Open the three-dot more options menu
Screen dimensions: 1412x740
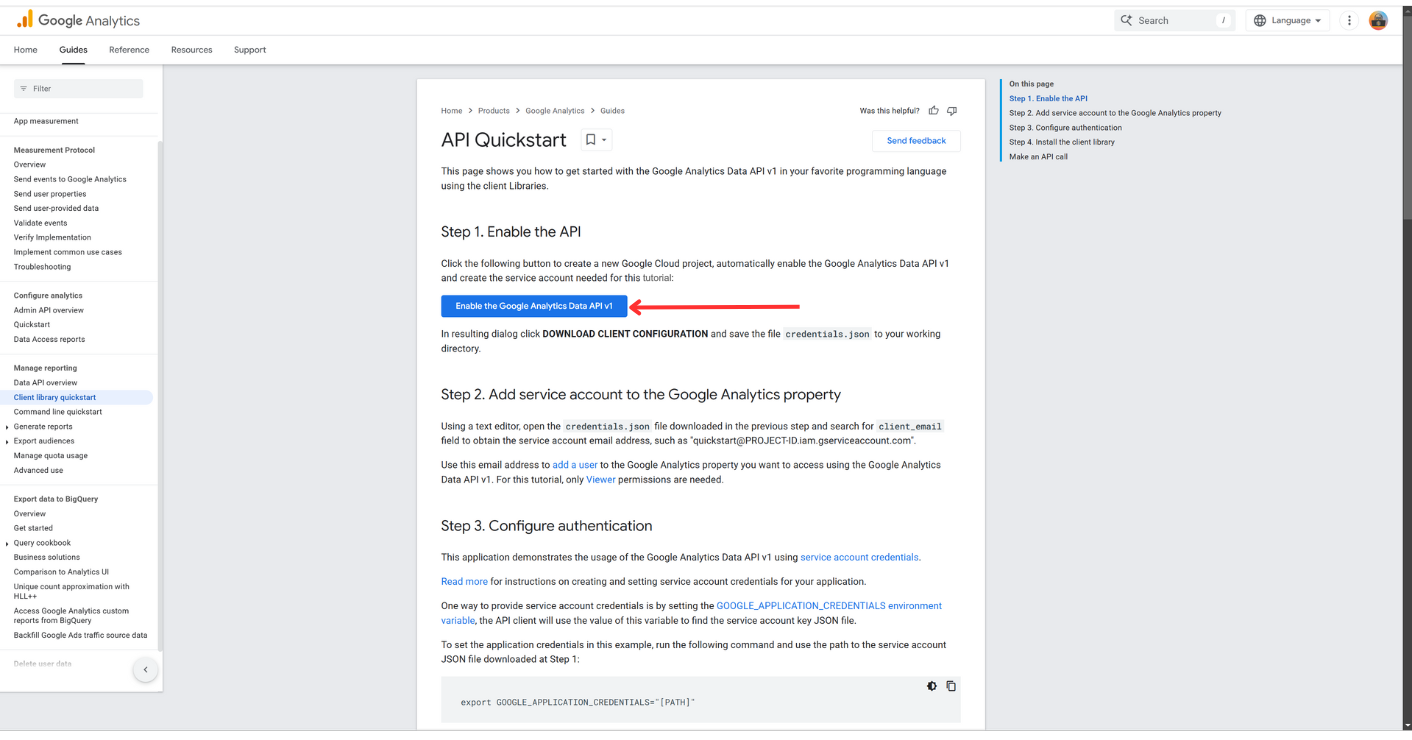(1349, 20)
